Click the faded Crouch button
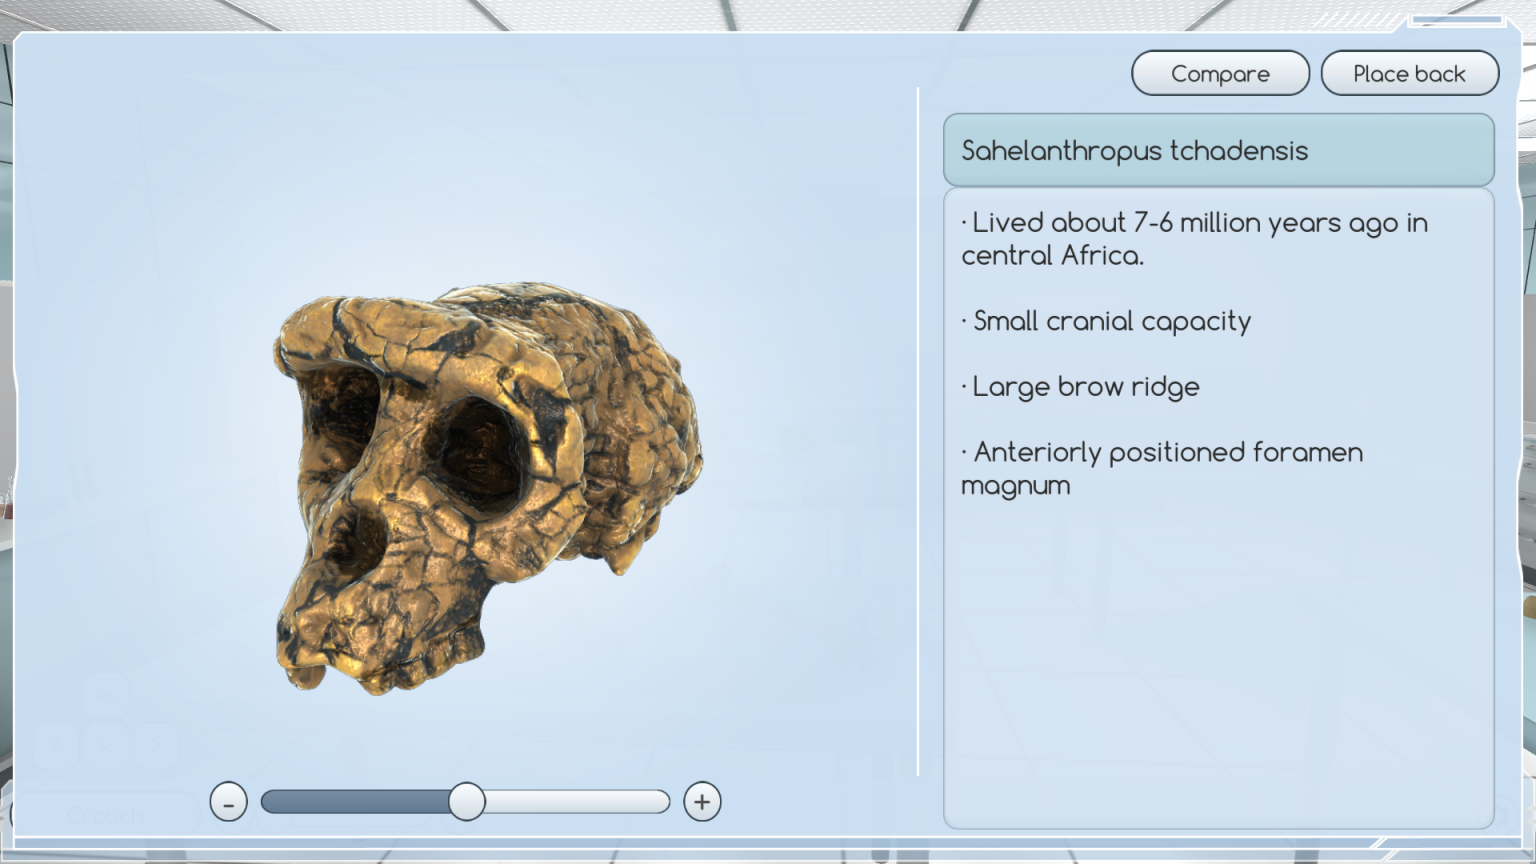Image resolution: width=1536 pixels, height=864 pixels. [105, 816]
